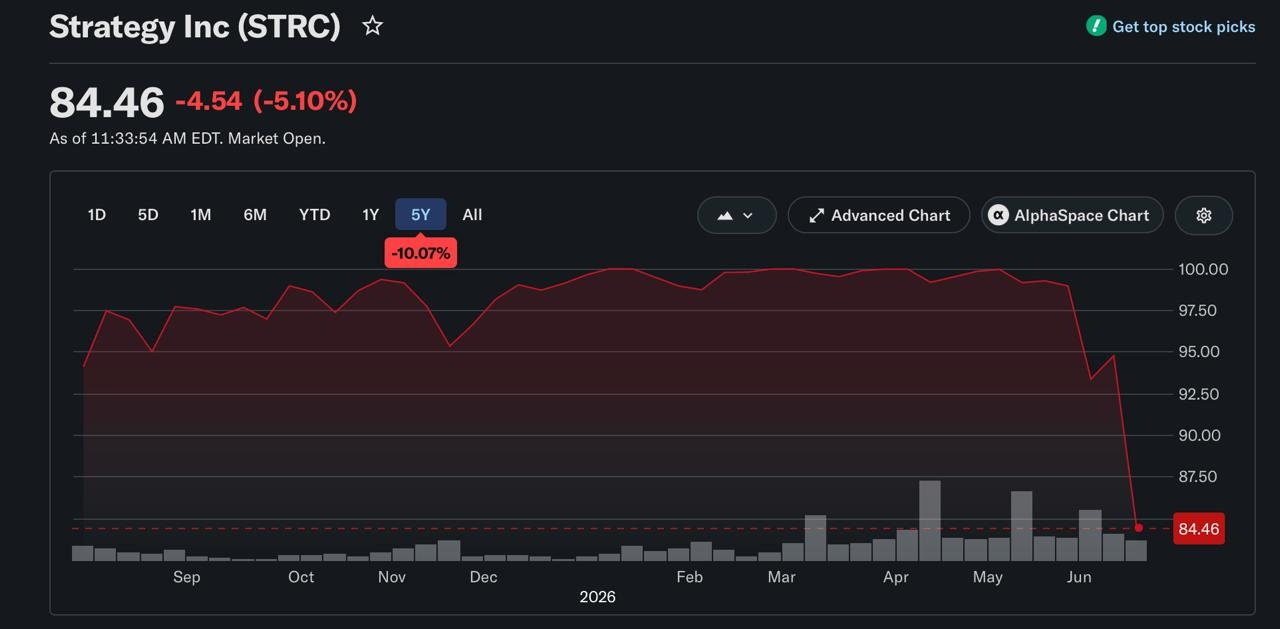Viewport: 1280px width, 629px height.
Task: Click the Jun month label
Action: click(1079, 577)
